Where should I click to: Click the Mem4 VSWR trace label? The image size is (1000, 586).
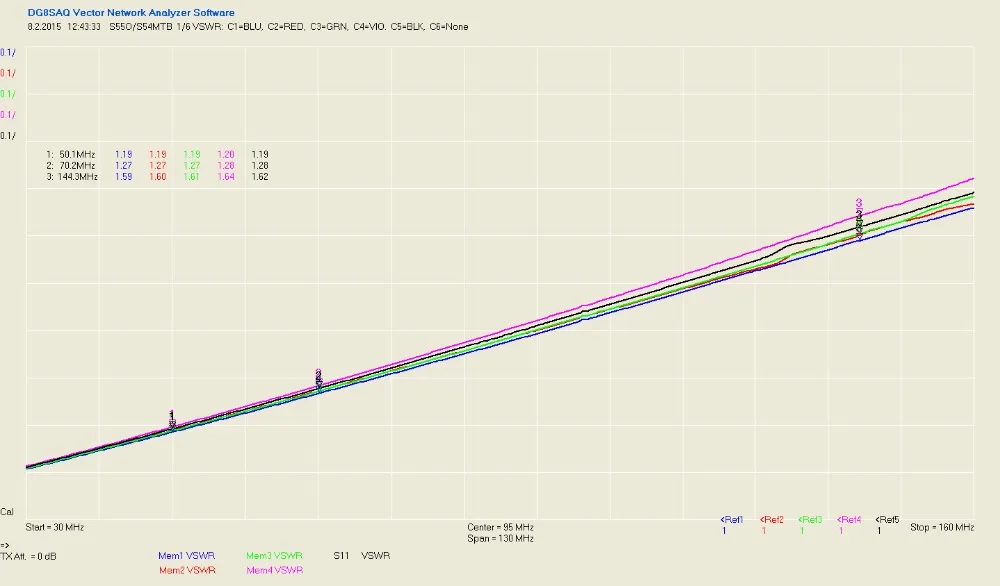274,570
